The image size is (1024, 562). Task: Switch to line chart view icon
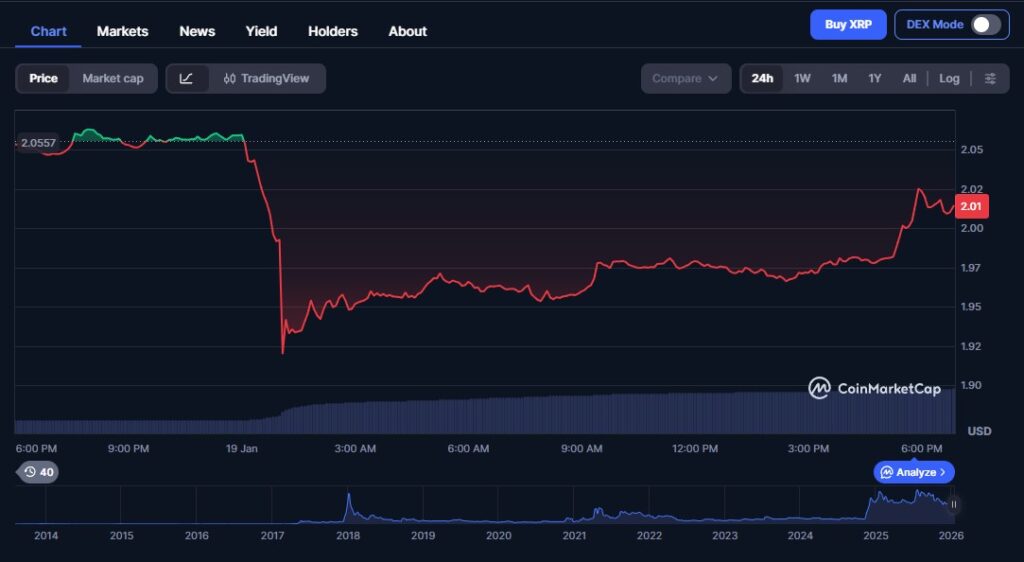pos(187,78)
